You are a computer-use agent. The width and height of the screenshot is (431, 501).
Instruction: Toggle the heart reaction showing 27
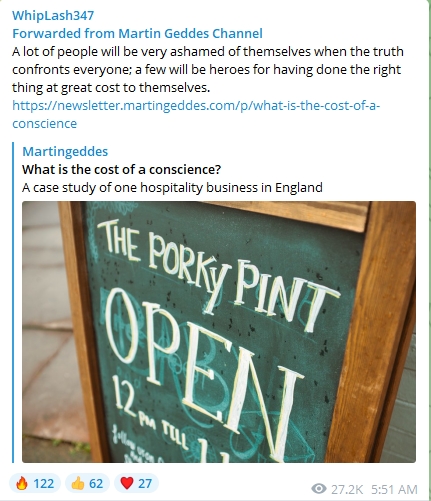[x=136, y=483]
